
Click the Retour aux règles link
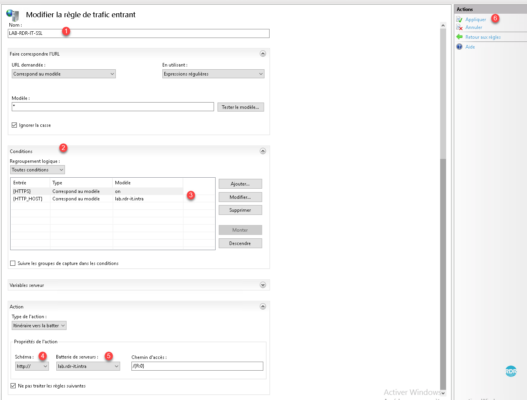tap(483, 37)
